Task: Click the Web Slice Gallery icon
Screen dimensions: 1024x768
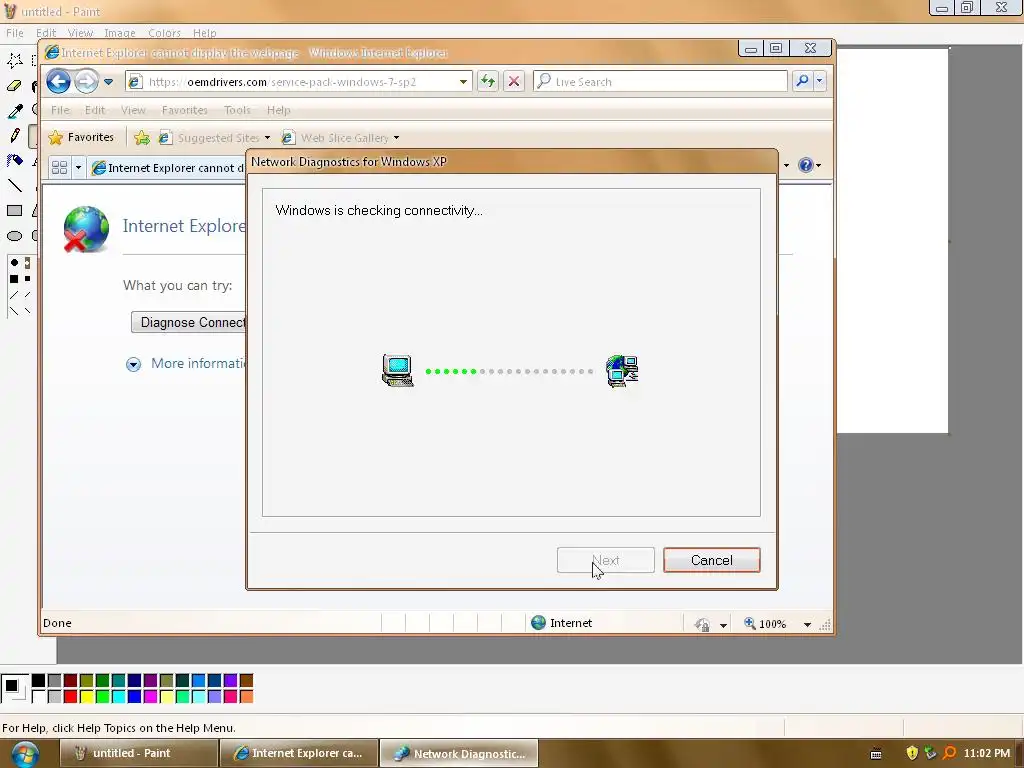Action: click(x=287, y=138)
